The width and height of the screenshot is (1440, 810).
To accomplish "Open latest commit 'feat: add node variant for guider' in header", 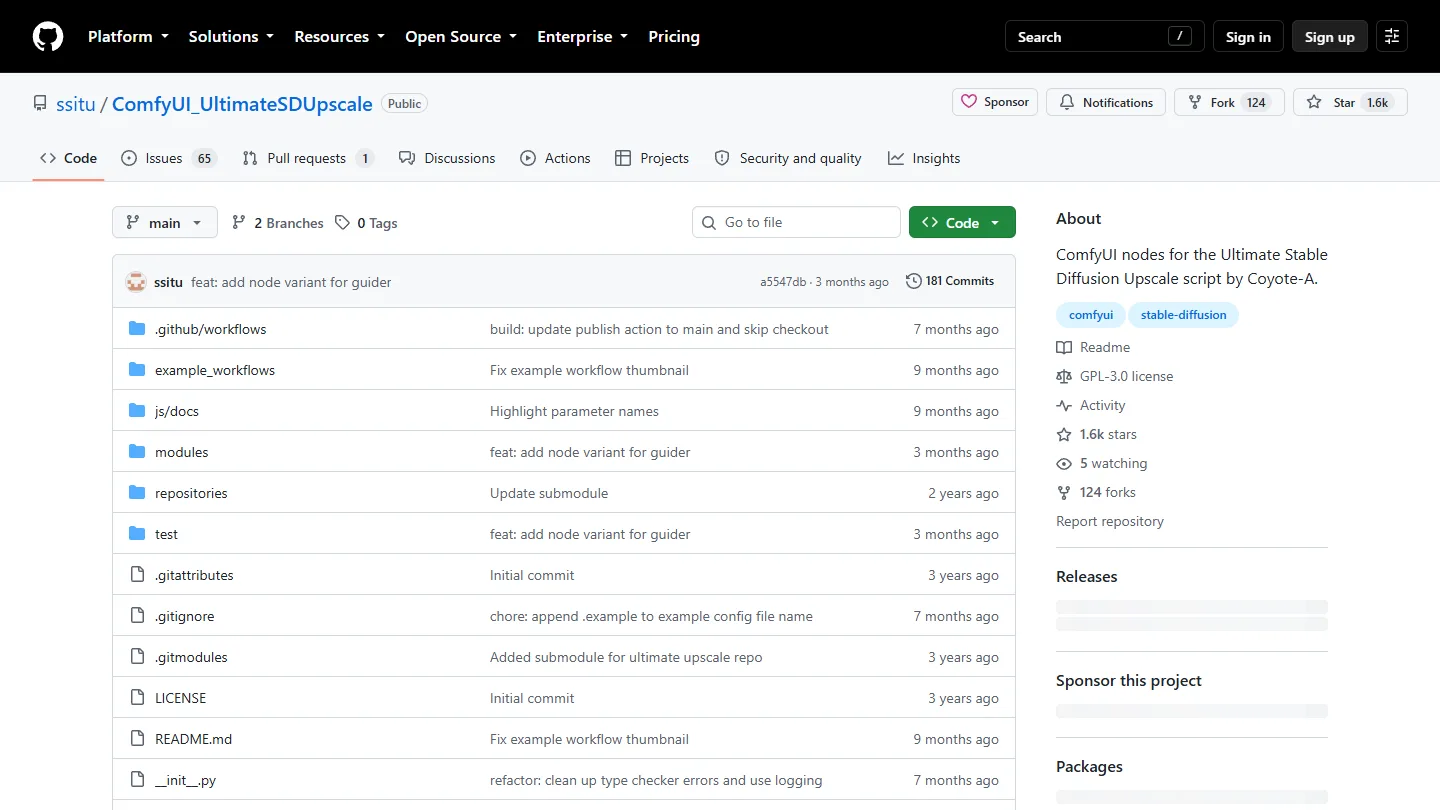I will point(291,282).
